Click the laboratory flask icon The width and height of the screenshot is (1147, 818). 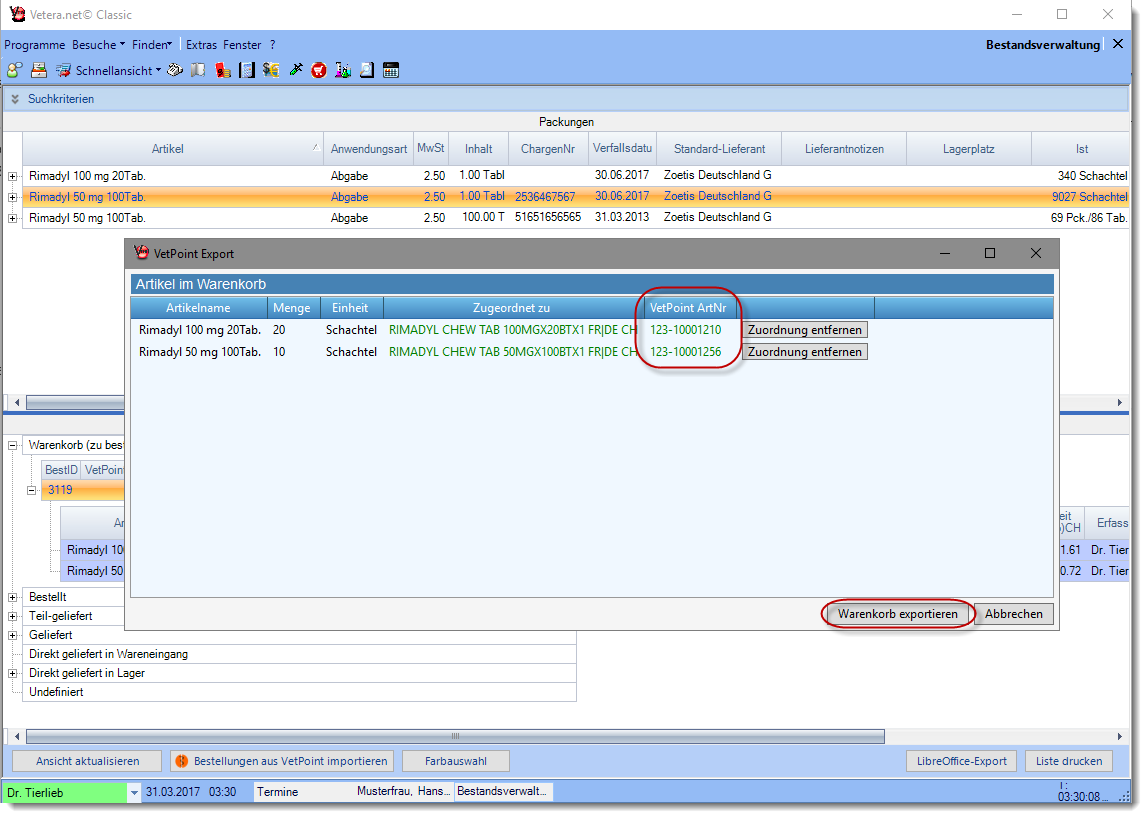point(343,71)
